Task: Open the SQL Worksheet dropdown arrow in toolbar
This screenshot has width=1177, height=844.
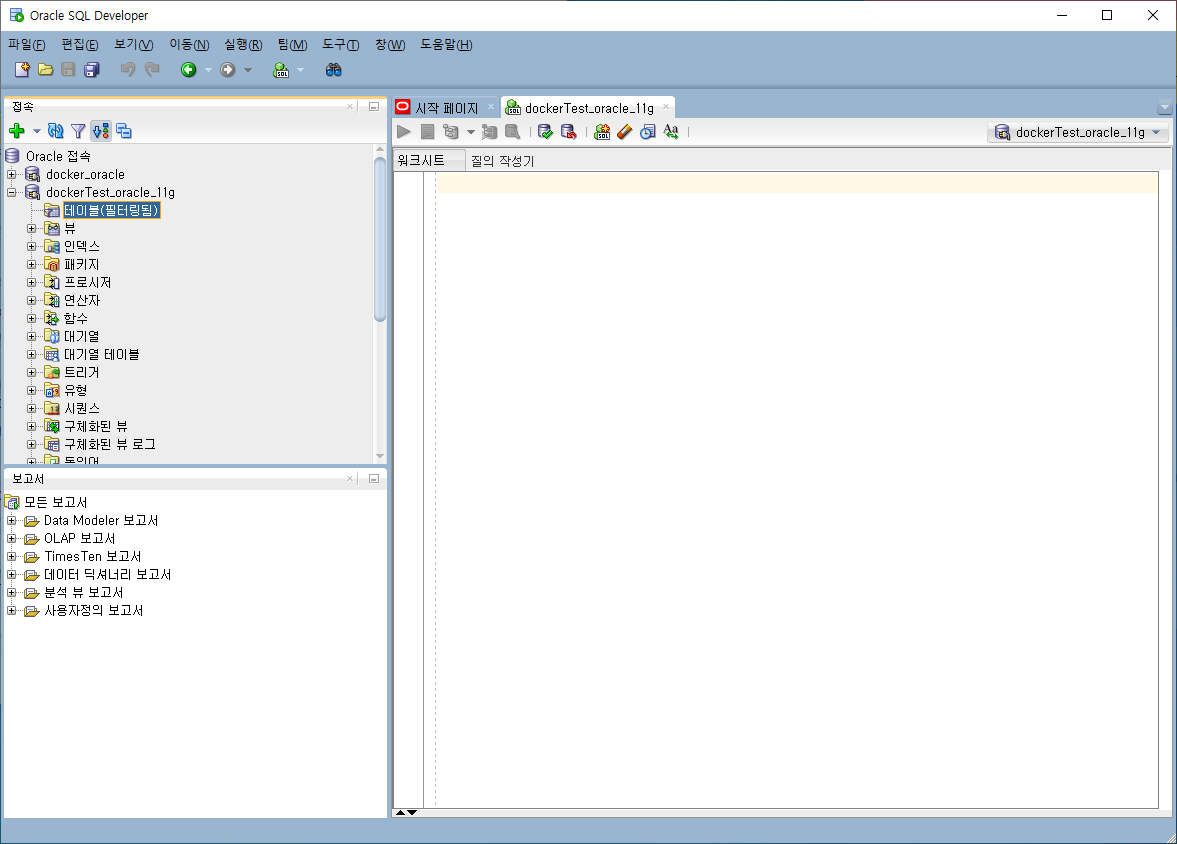Action: (x=300, y=70)
